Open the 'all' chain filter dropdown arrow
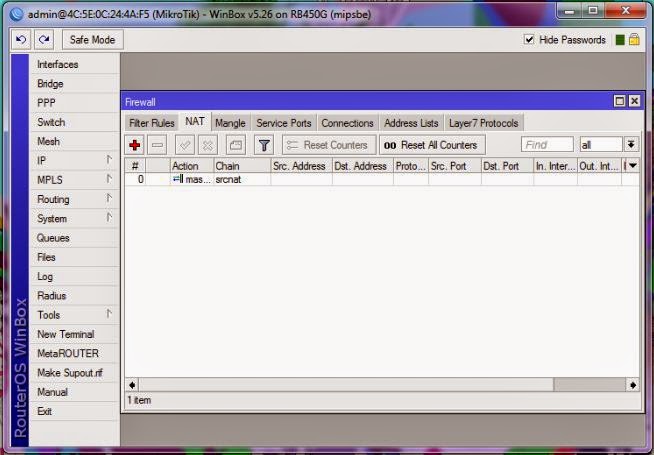Screen dimensions: 654x455 631,144
